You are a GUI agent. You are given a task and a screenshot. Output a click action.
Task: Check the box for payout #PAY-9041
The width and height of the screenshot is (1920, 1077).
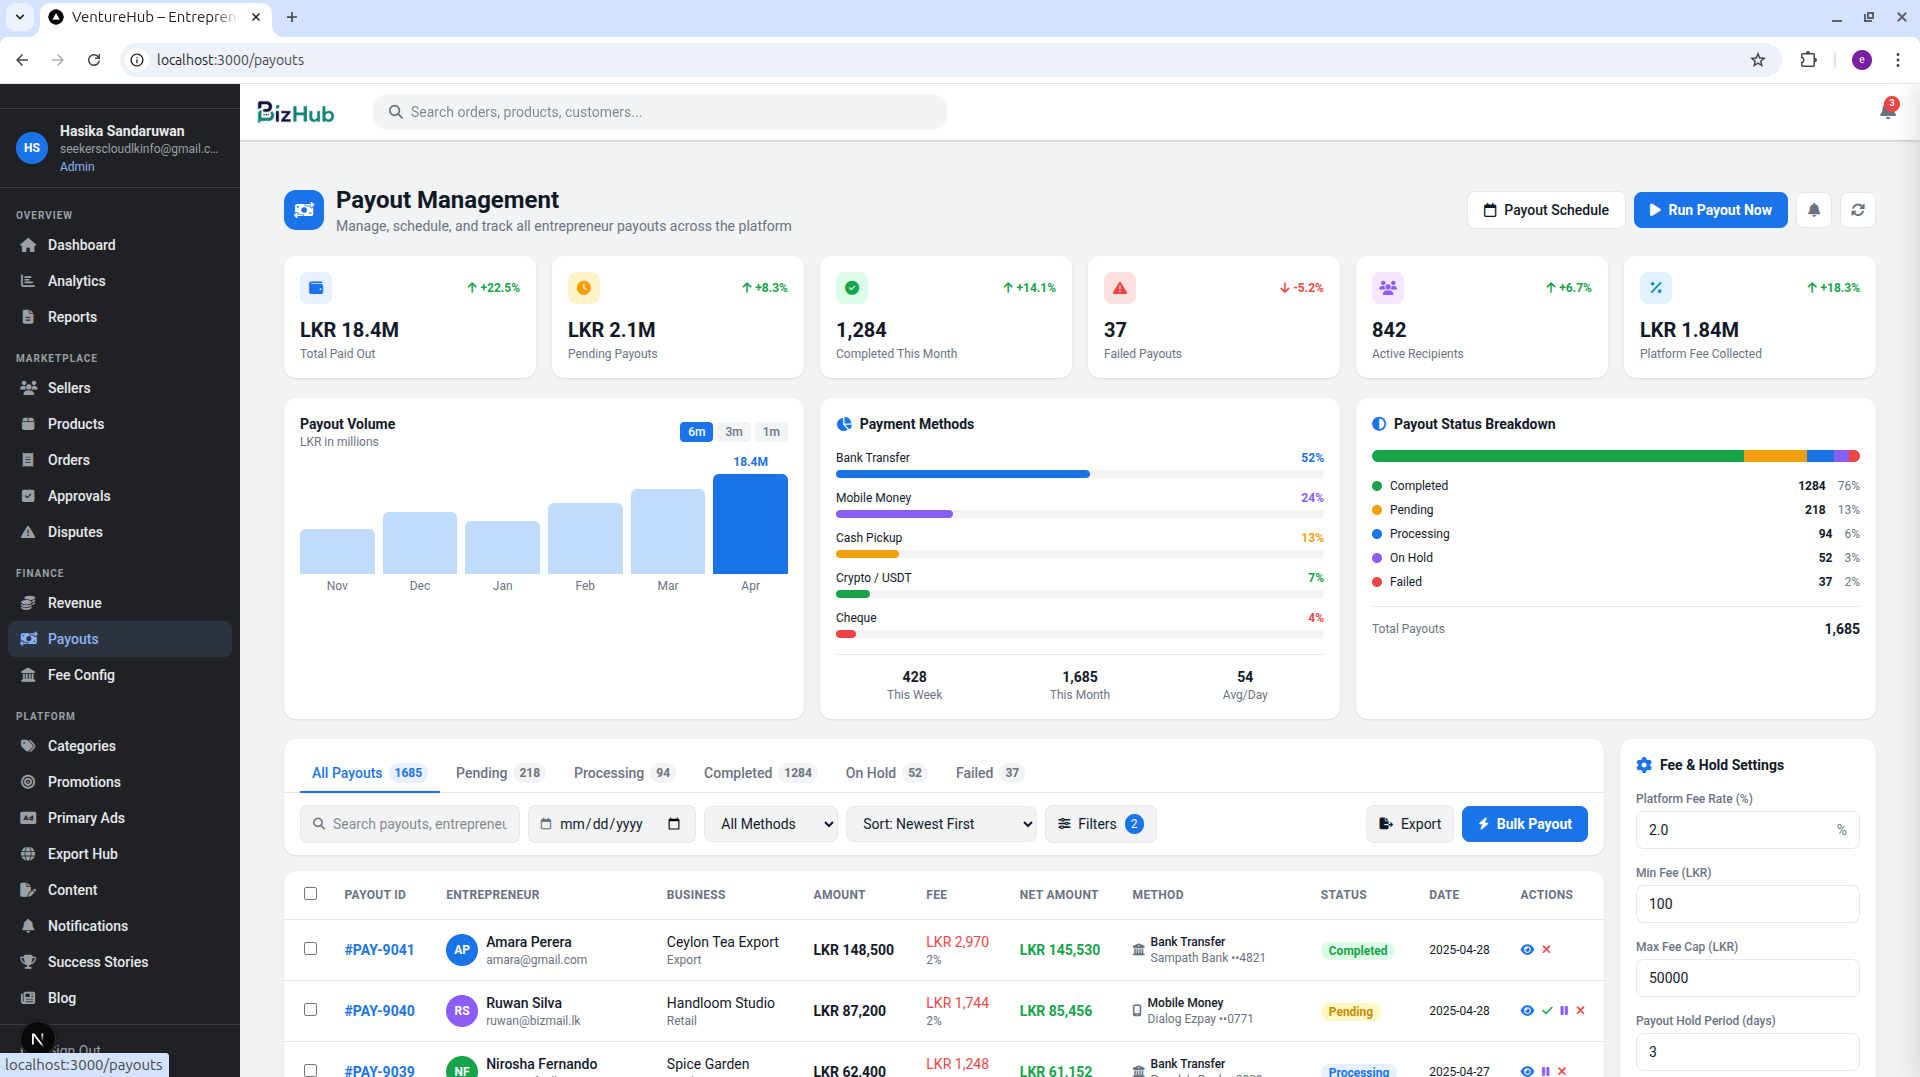point(310,949)
